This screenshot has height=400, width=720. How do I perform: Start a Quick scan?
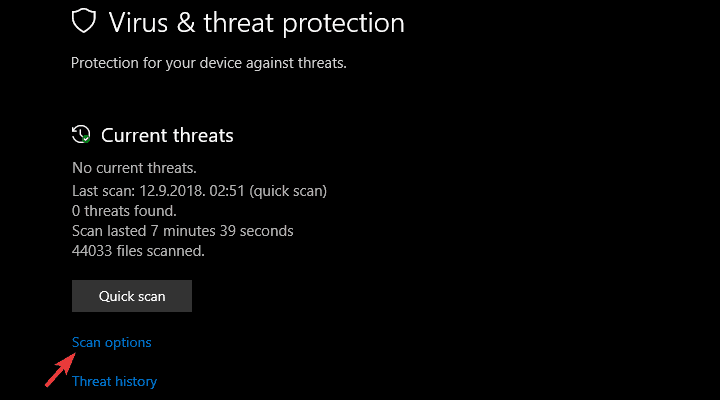coord(132,296)
